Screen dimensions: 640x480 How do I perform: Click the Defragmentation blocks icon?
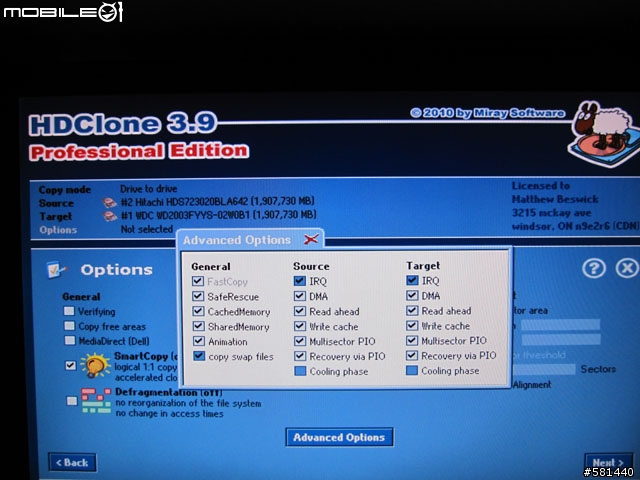tap(96, 400)
